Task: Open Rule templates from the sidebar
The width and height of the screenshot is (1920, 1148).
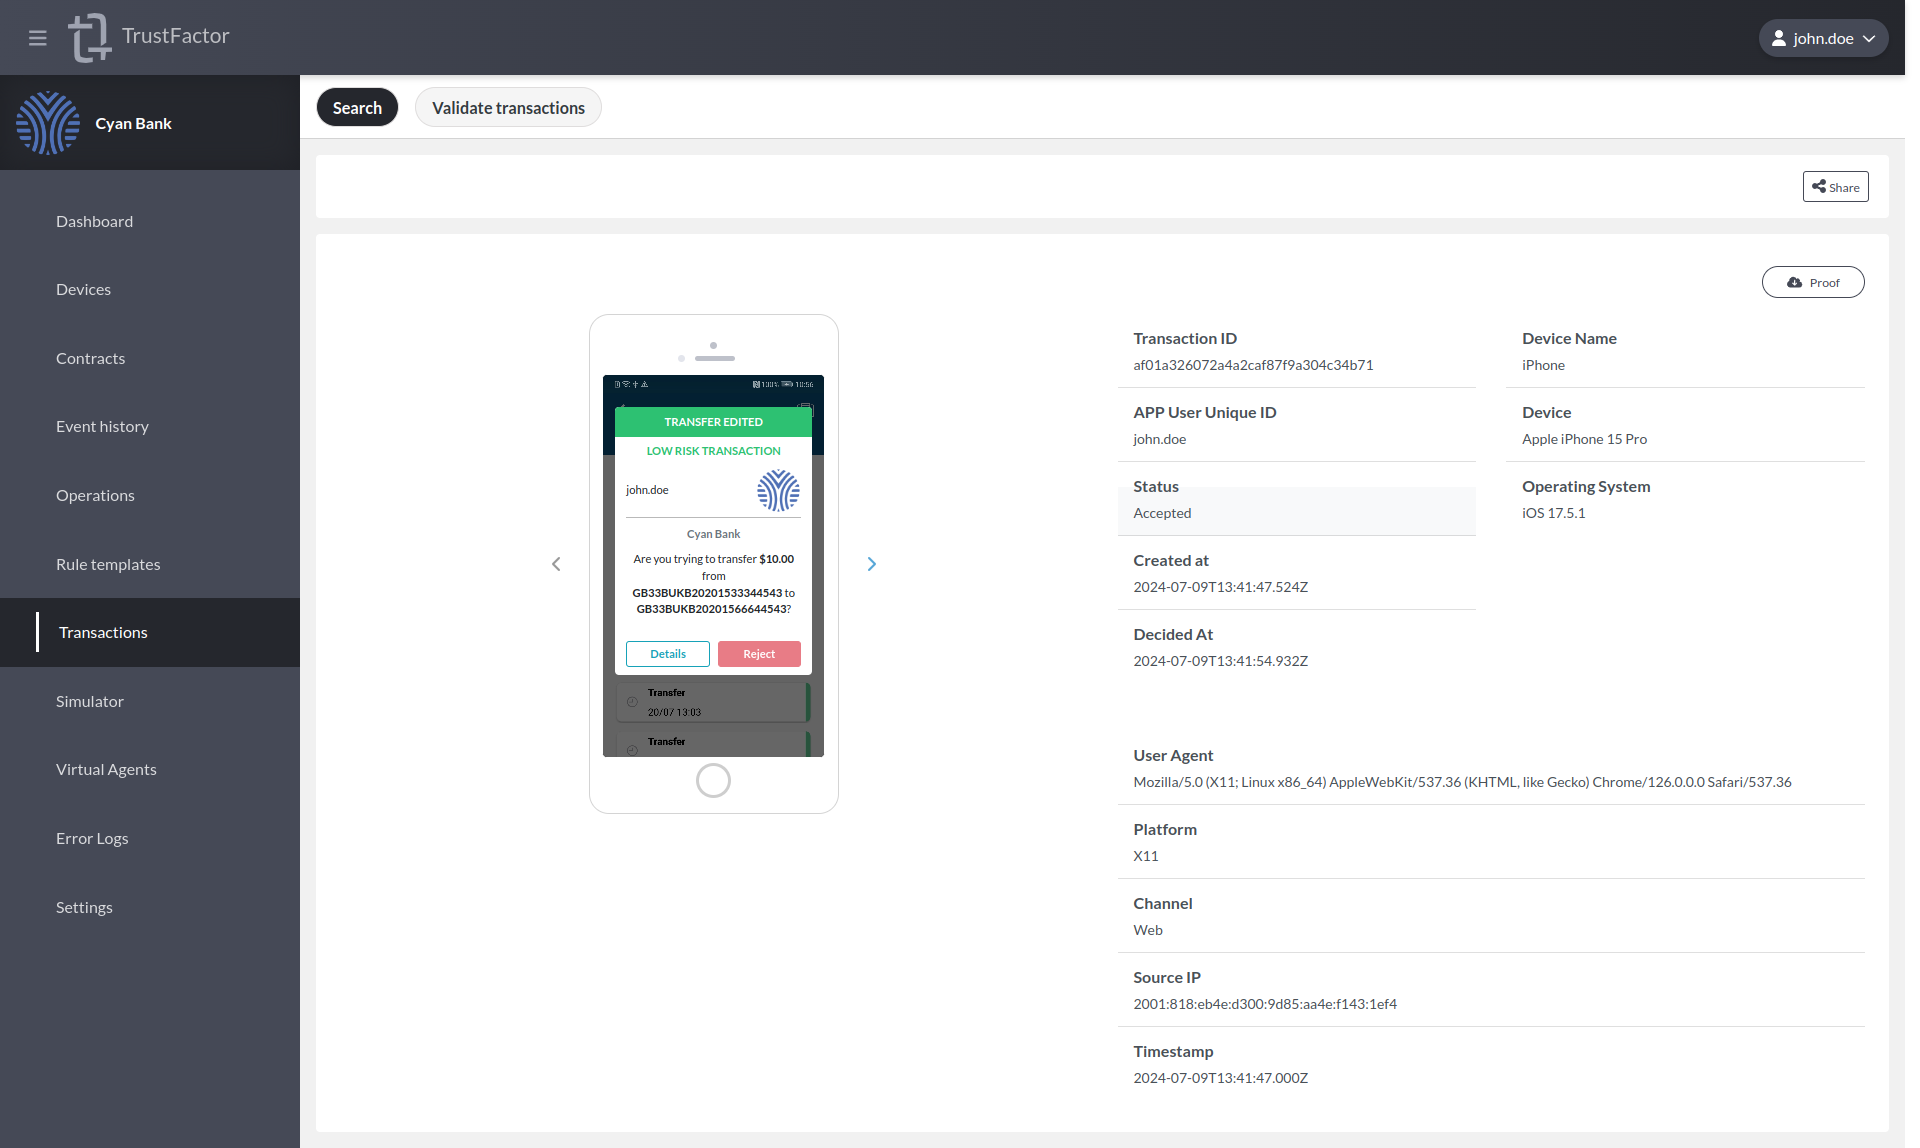Action: [x=107, y=564]
